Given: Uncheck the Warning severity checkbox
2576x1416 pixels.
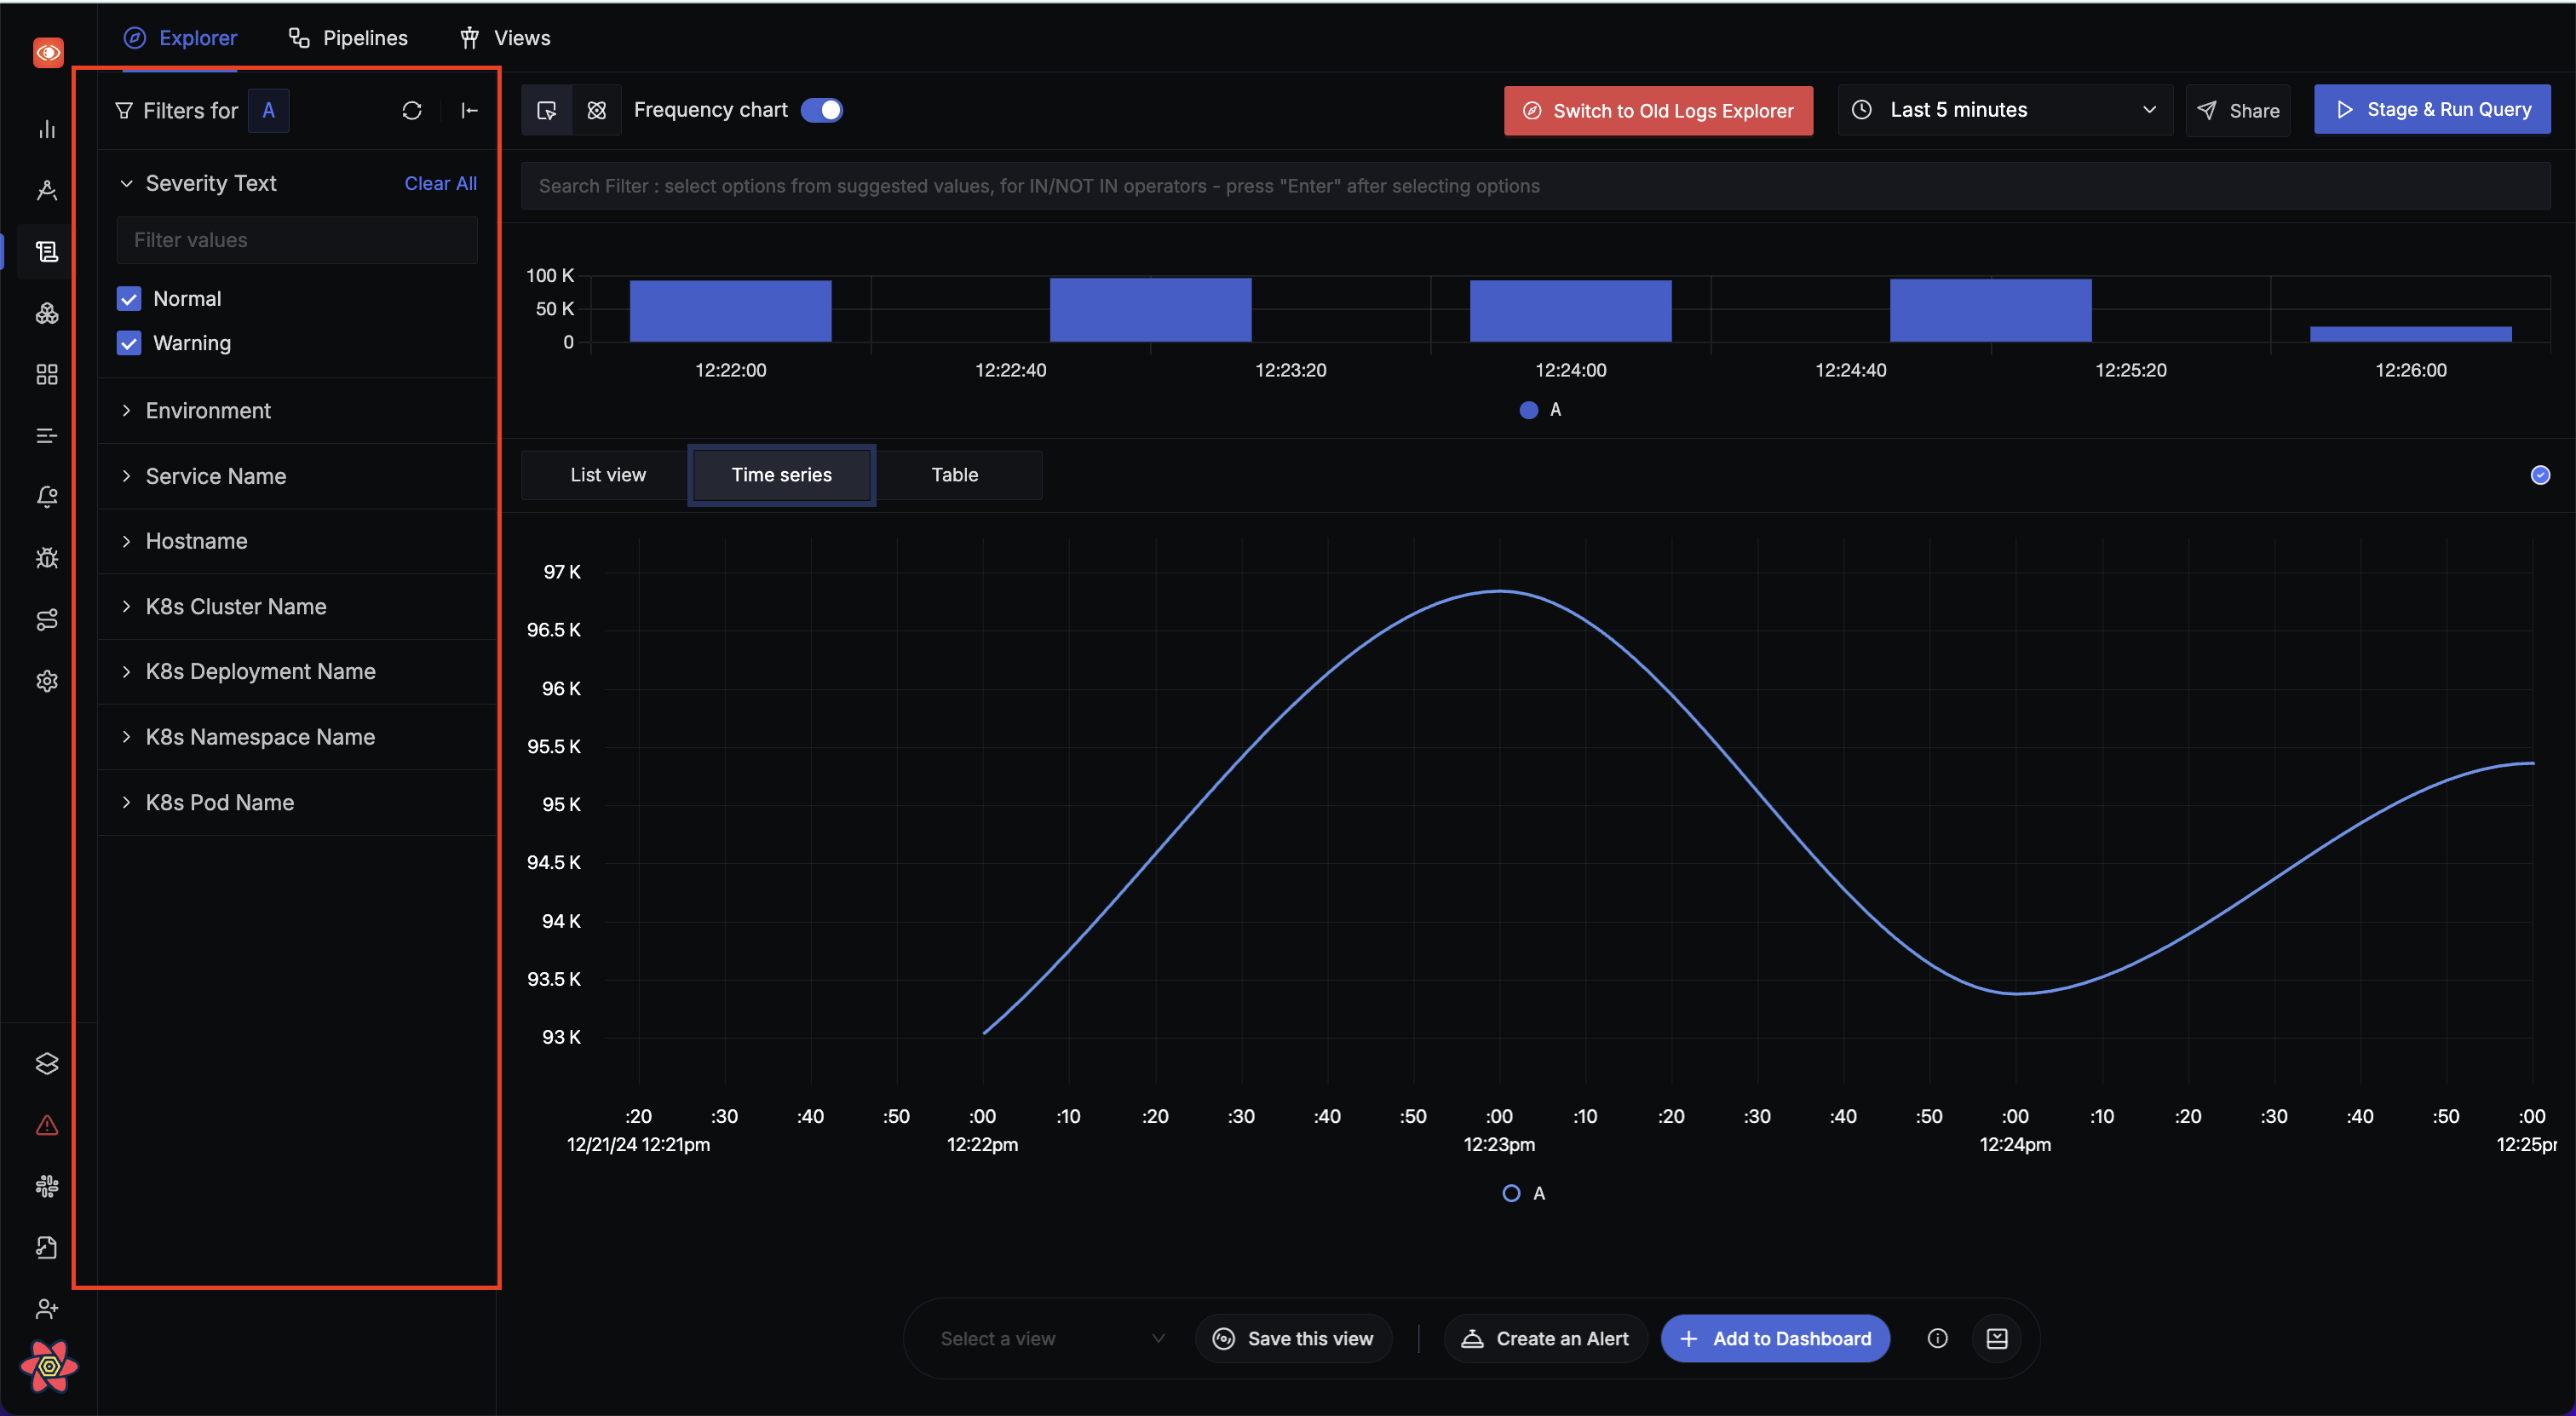Looking at the screenshot, I should [x=129, y=343].
